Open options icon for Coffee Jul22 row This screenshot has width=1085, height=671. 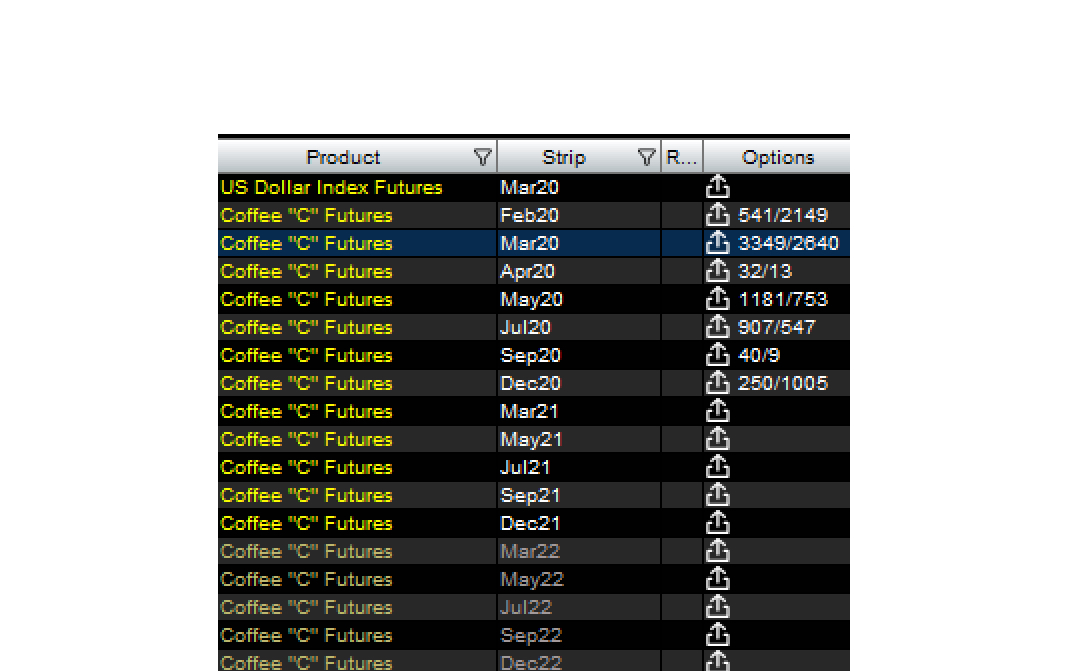[x=718, y=607]
